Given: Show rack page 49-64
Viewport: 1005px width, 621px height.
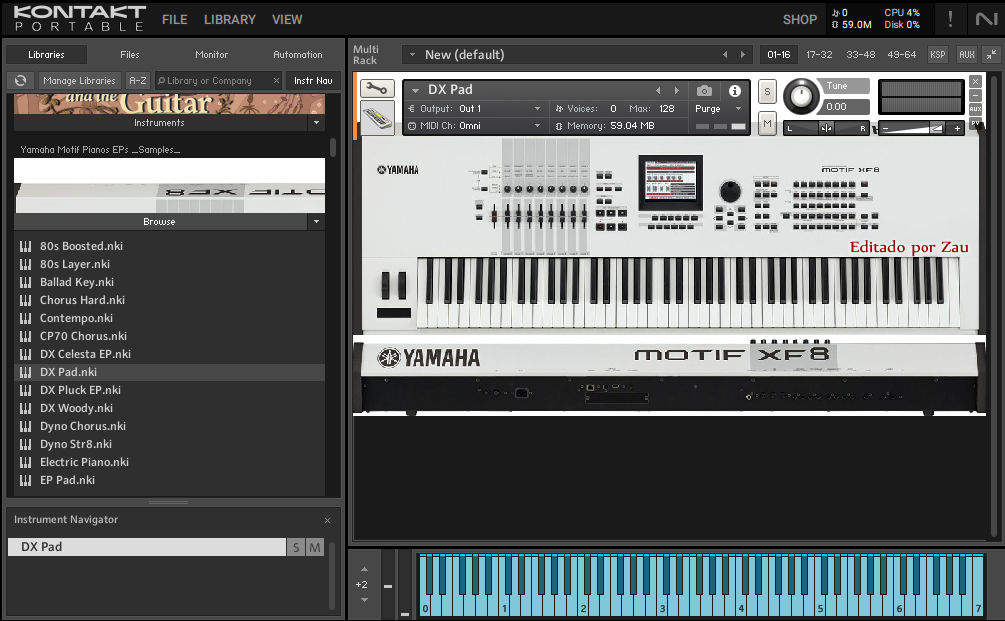Looking at the screenshot, I should click(x=901, y=54).
